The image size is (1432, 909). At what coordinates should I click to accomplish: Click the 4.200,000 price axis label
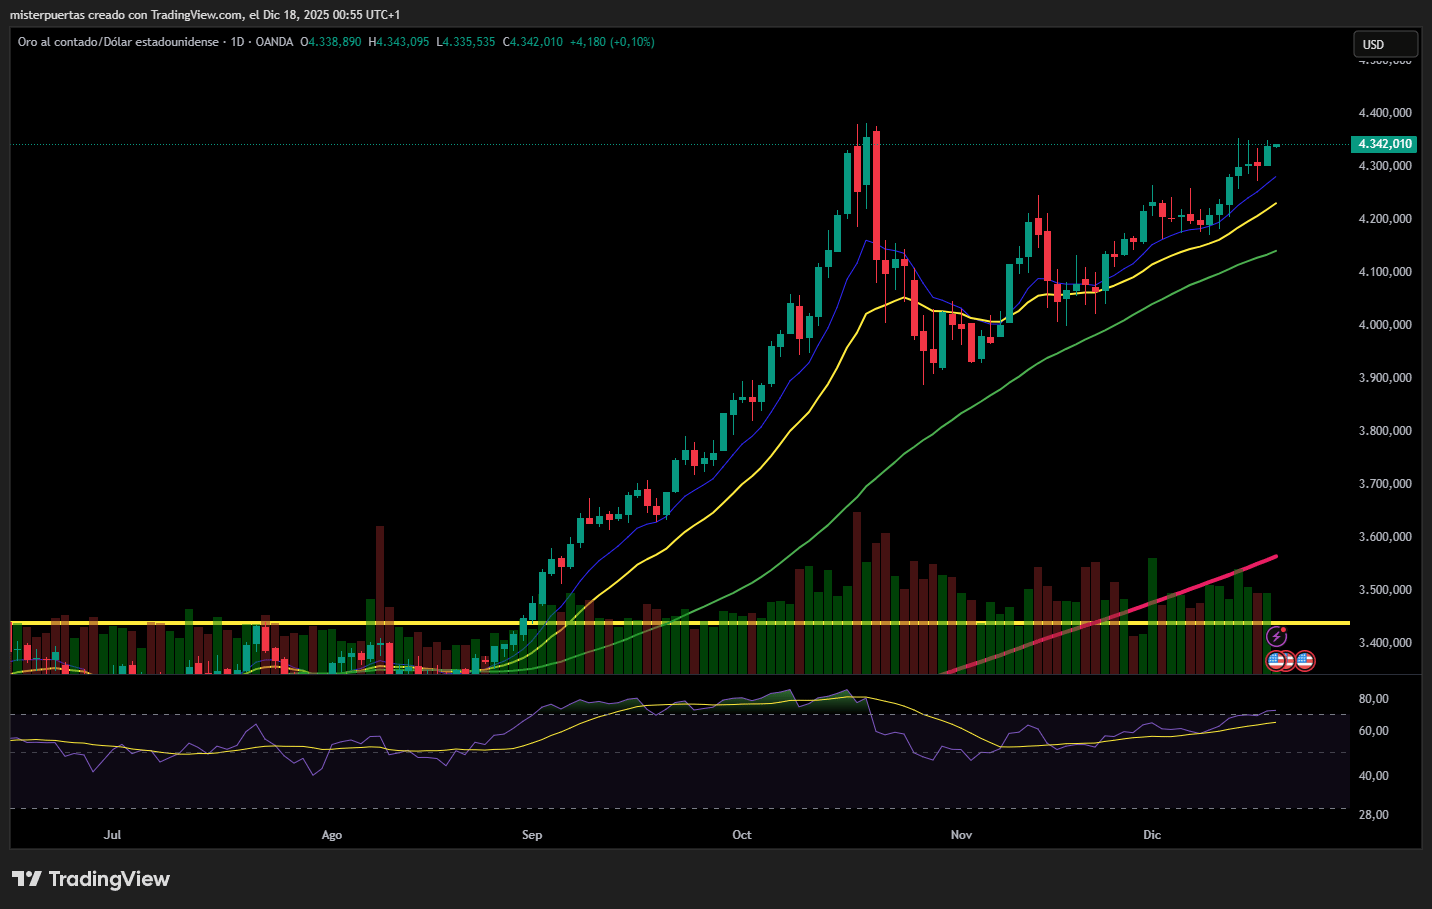point(1385,219)
